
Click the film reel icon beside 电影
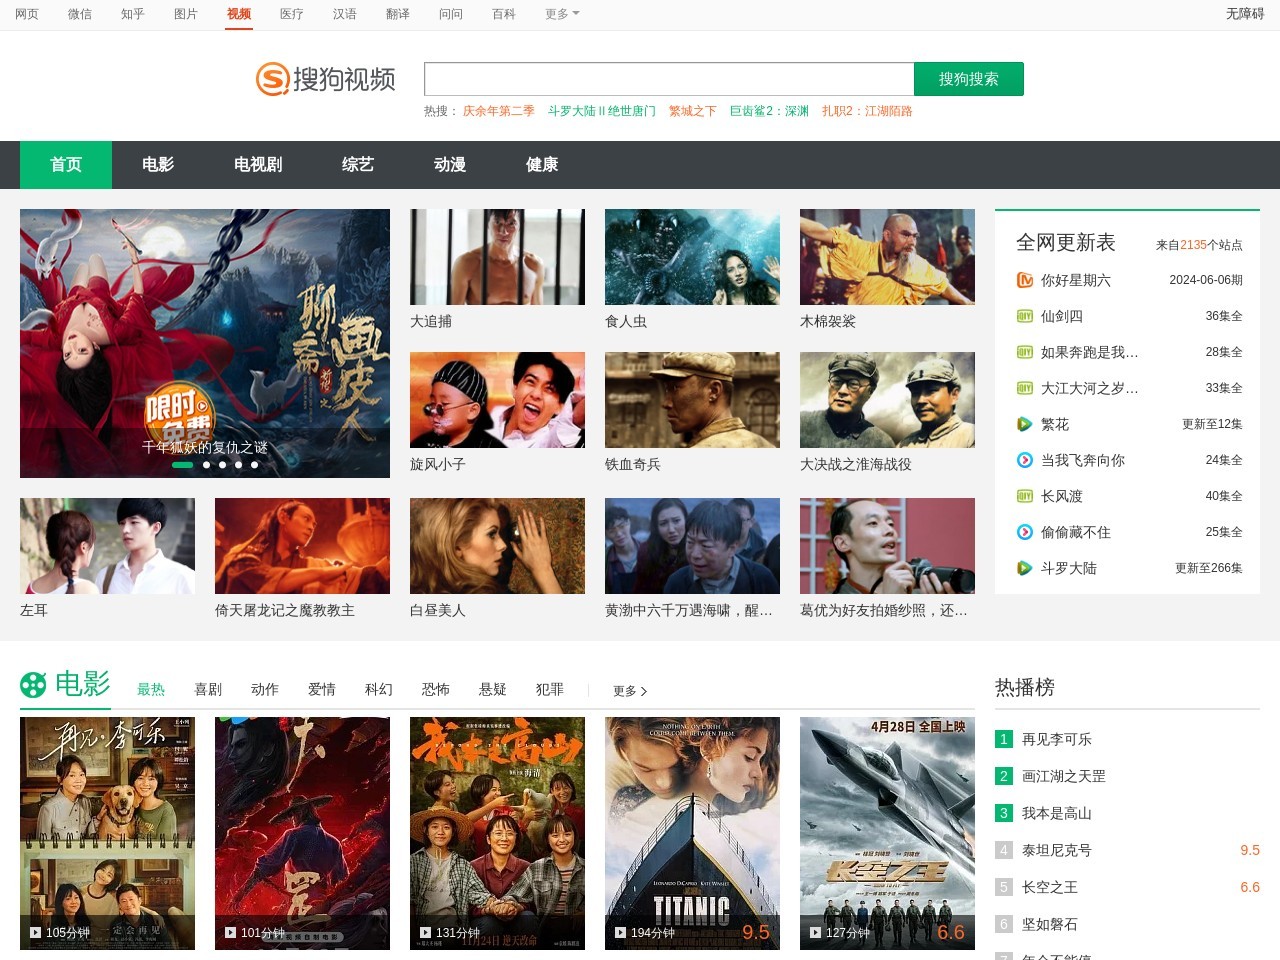33,687
